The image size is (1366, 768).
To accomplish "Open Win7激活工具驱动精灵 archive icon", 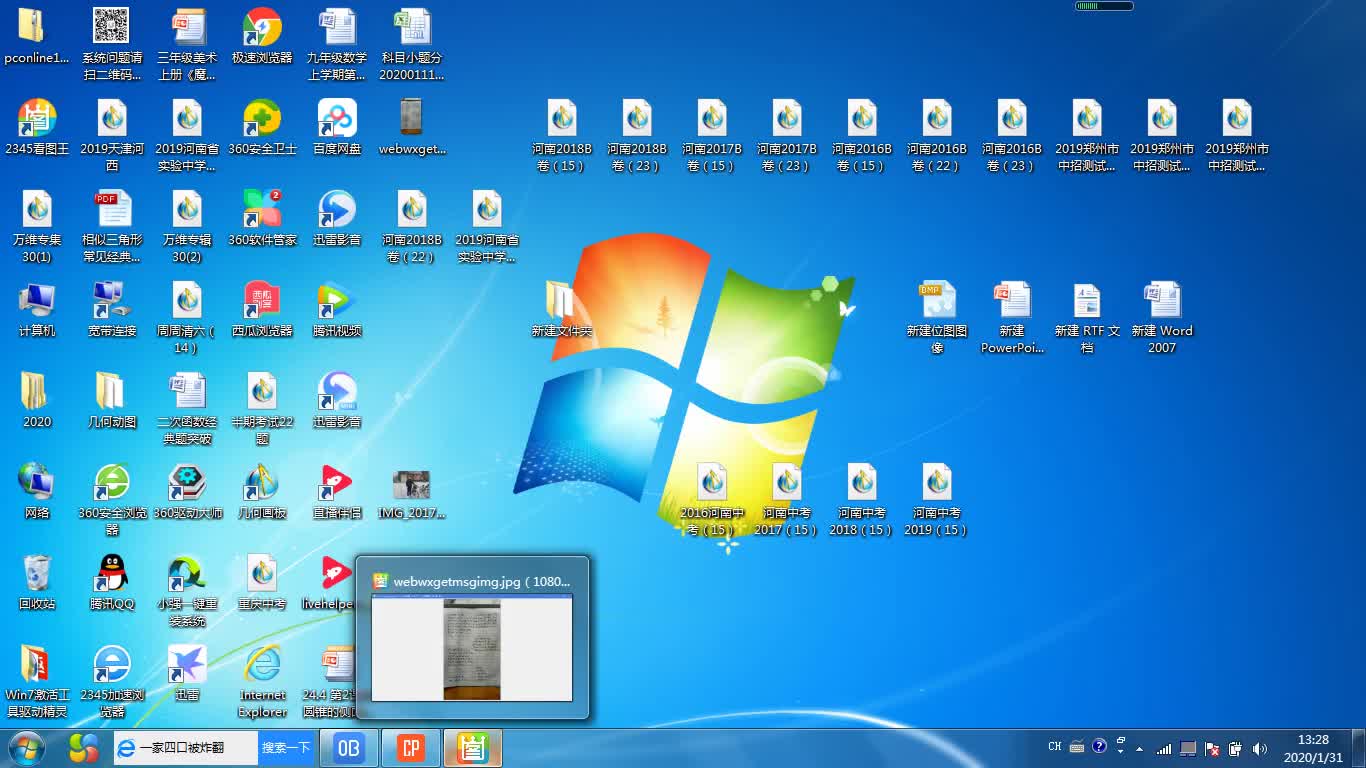I will click(x=37, y=681).
